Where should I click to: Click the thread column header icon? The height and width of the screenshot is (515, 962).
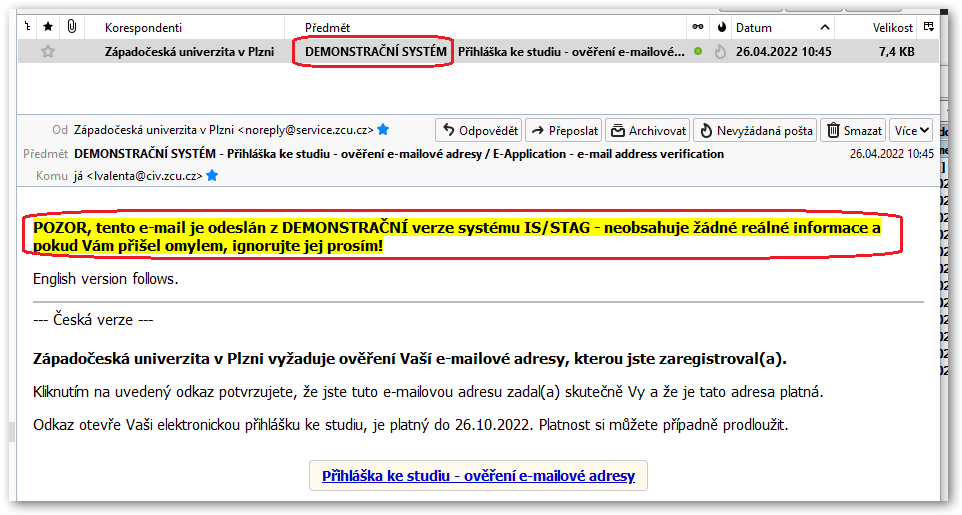pyautogui.click(x=27, y=26)
